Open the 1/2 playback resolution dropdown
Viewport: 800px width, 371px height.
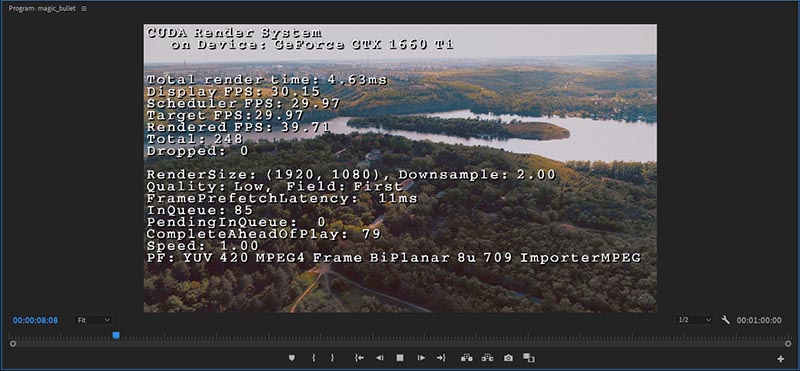pos(694,320)
